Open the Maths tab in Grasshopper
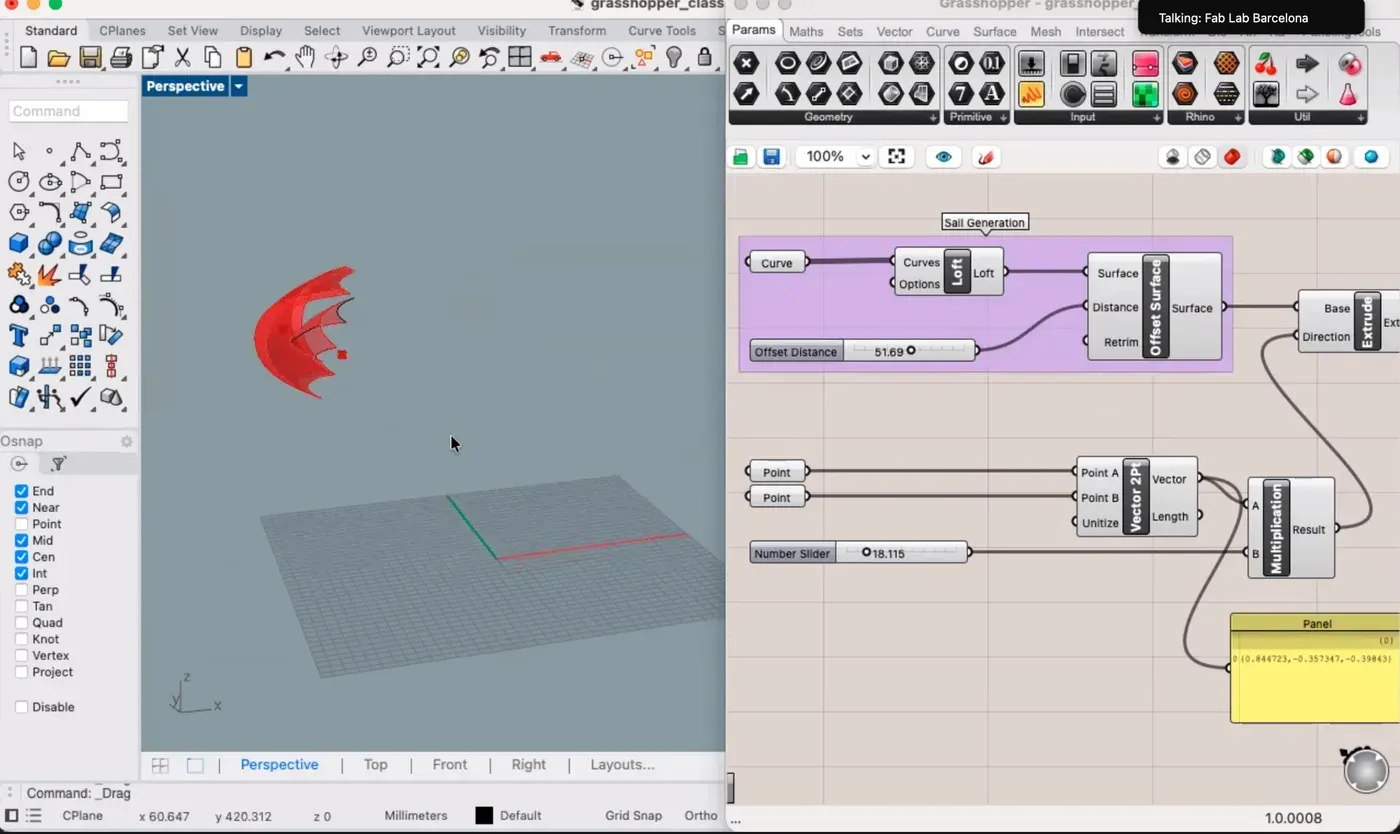This screenshot has height=834, width=1400. (x=806, y=31)
